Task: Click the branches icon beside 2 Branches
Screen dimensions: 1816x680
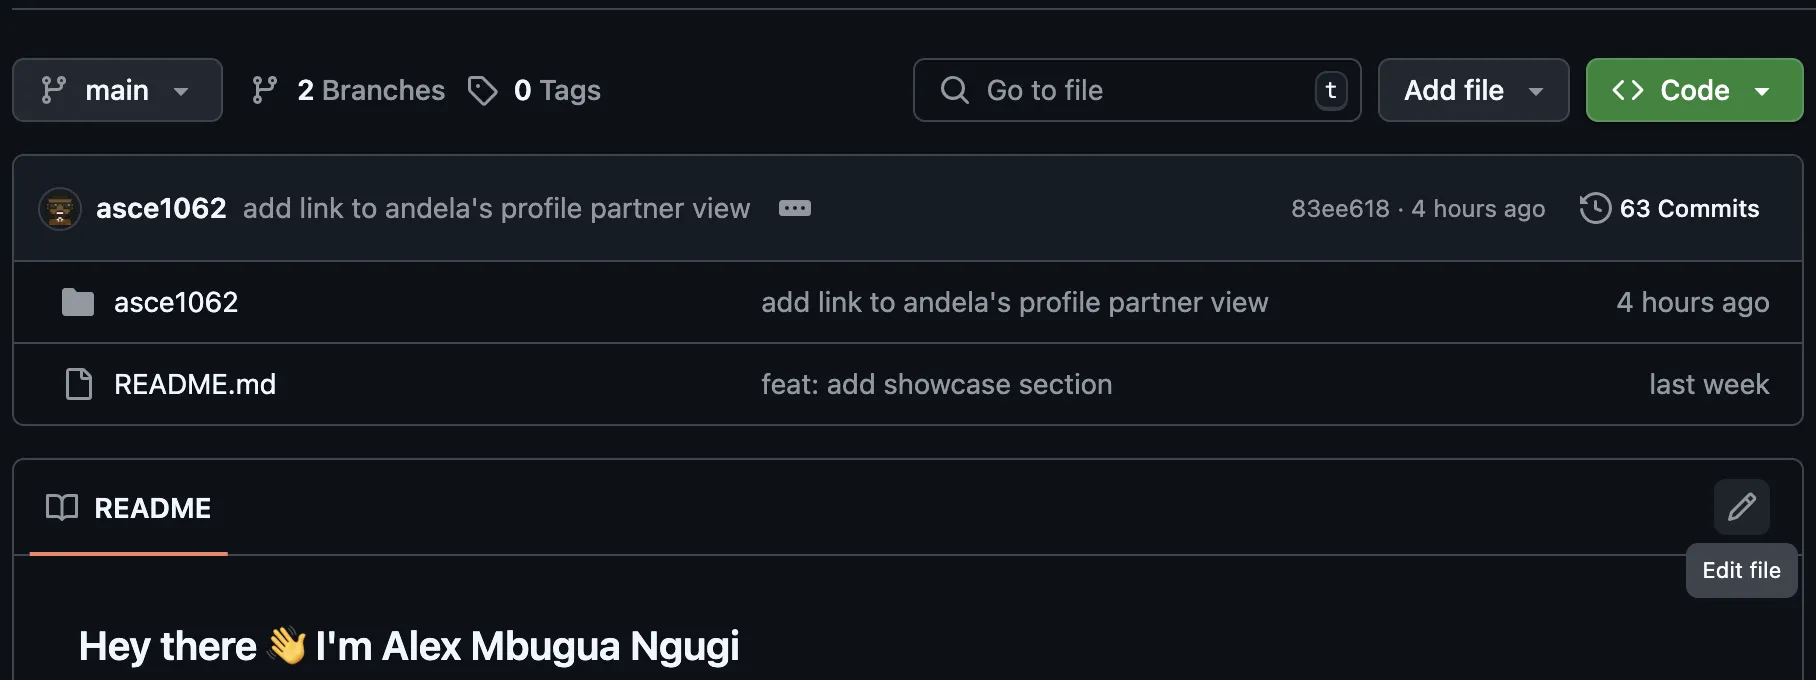Action: (265, 91)
